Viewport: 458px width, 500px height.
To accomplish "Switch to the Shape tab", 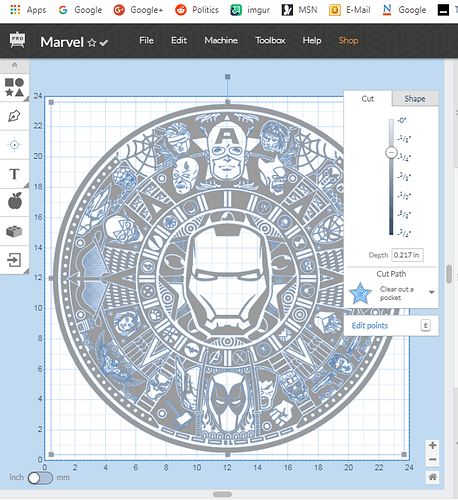I will coord(415,99).
